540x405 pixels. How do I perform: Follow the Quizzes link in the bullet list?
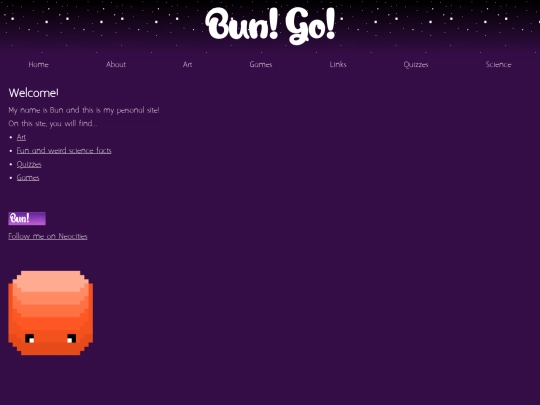(x=29, y=164)
